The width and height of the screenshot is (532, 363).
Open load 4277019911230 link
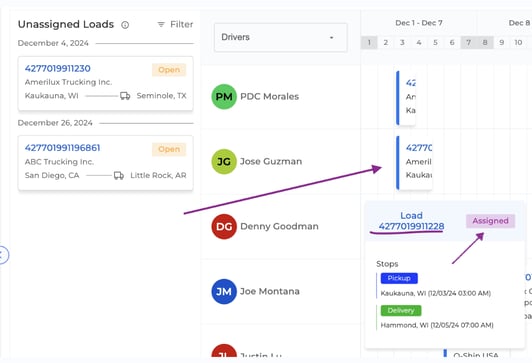(x=58, y=69)
